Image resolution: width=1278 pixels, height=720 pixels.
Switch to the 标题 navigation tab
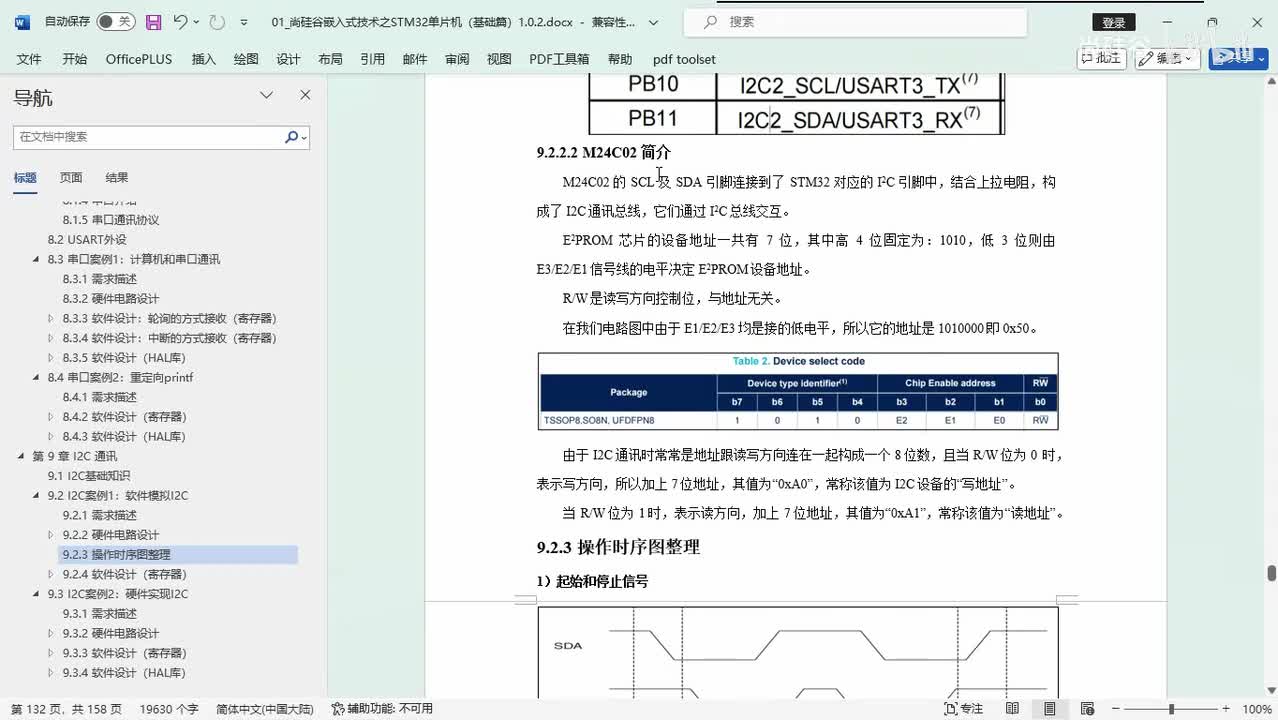click(25, 178)
